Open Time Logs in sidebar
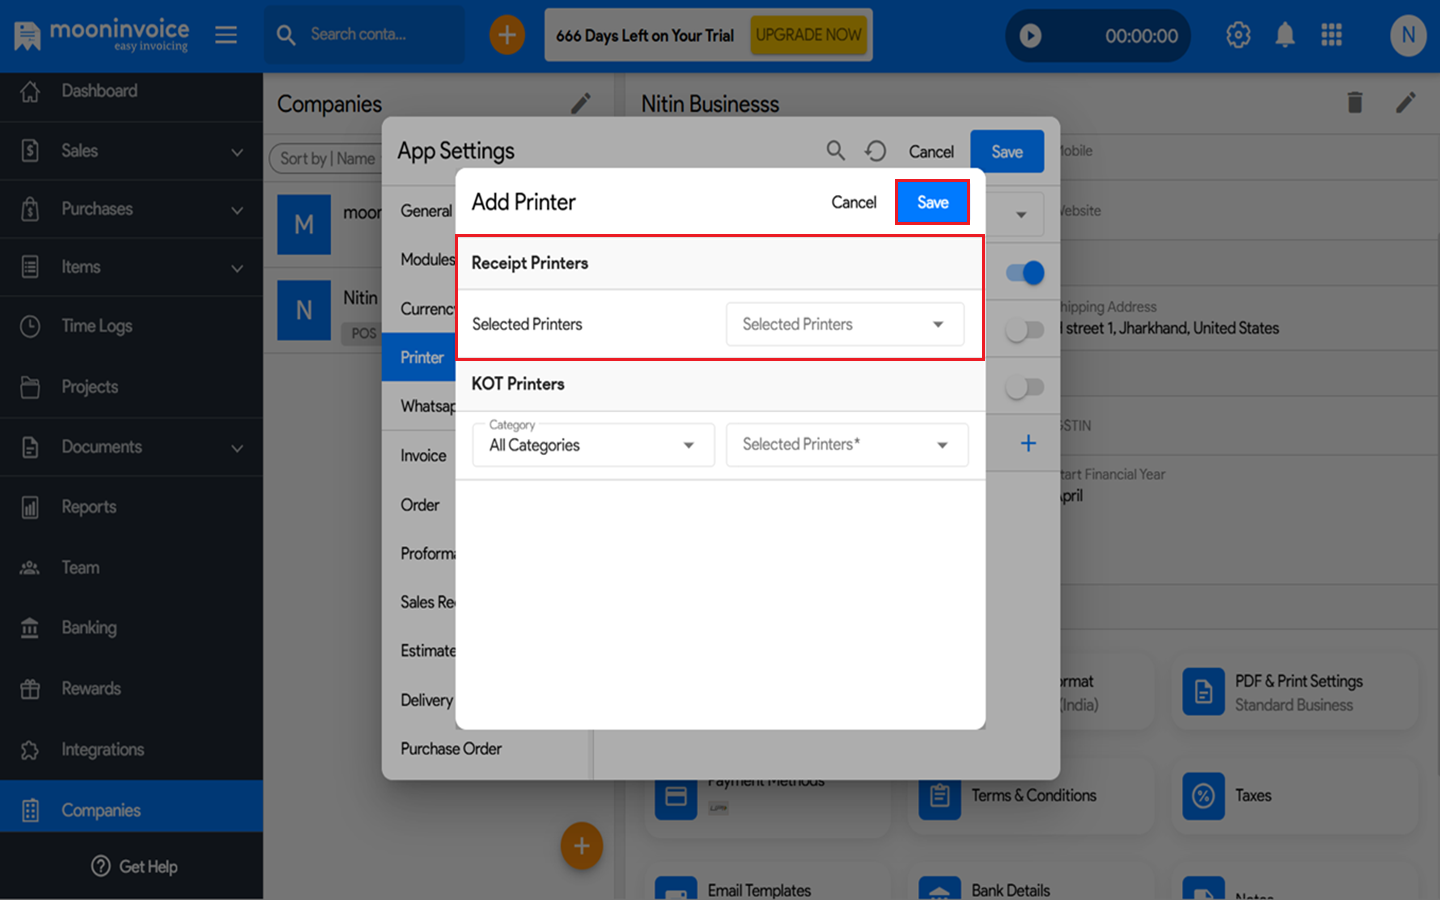 (x=131, y=326)
